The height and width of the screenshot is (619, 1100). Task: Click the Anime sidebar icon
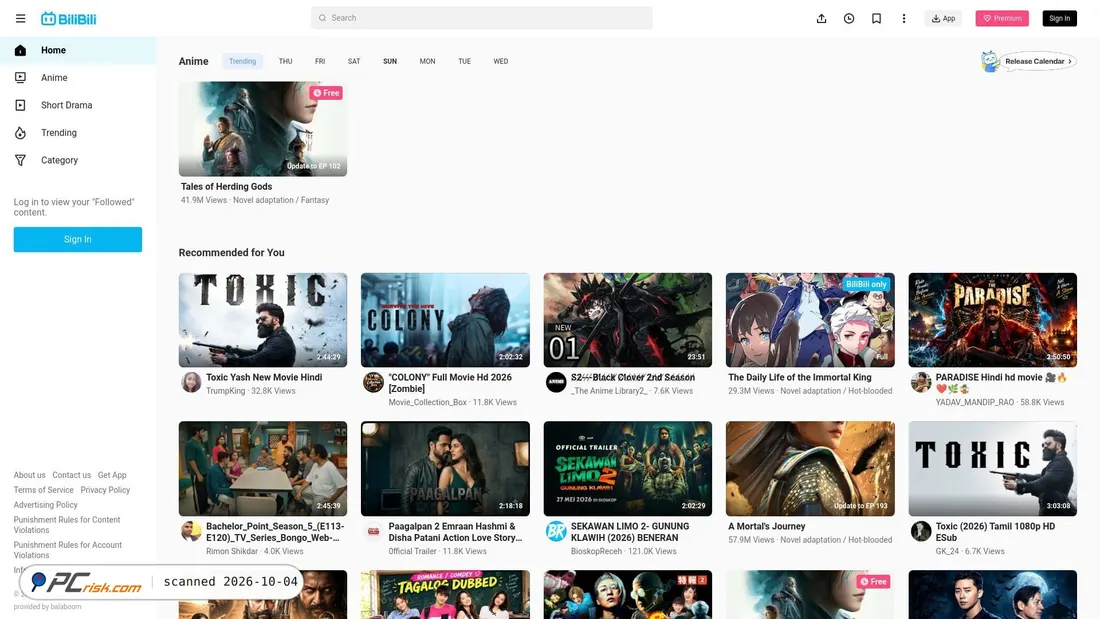20,78
